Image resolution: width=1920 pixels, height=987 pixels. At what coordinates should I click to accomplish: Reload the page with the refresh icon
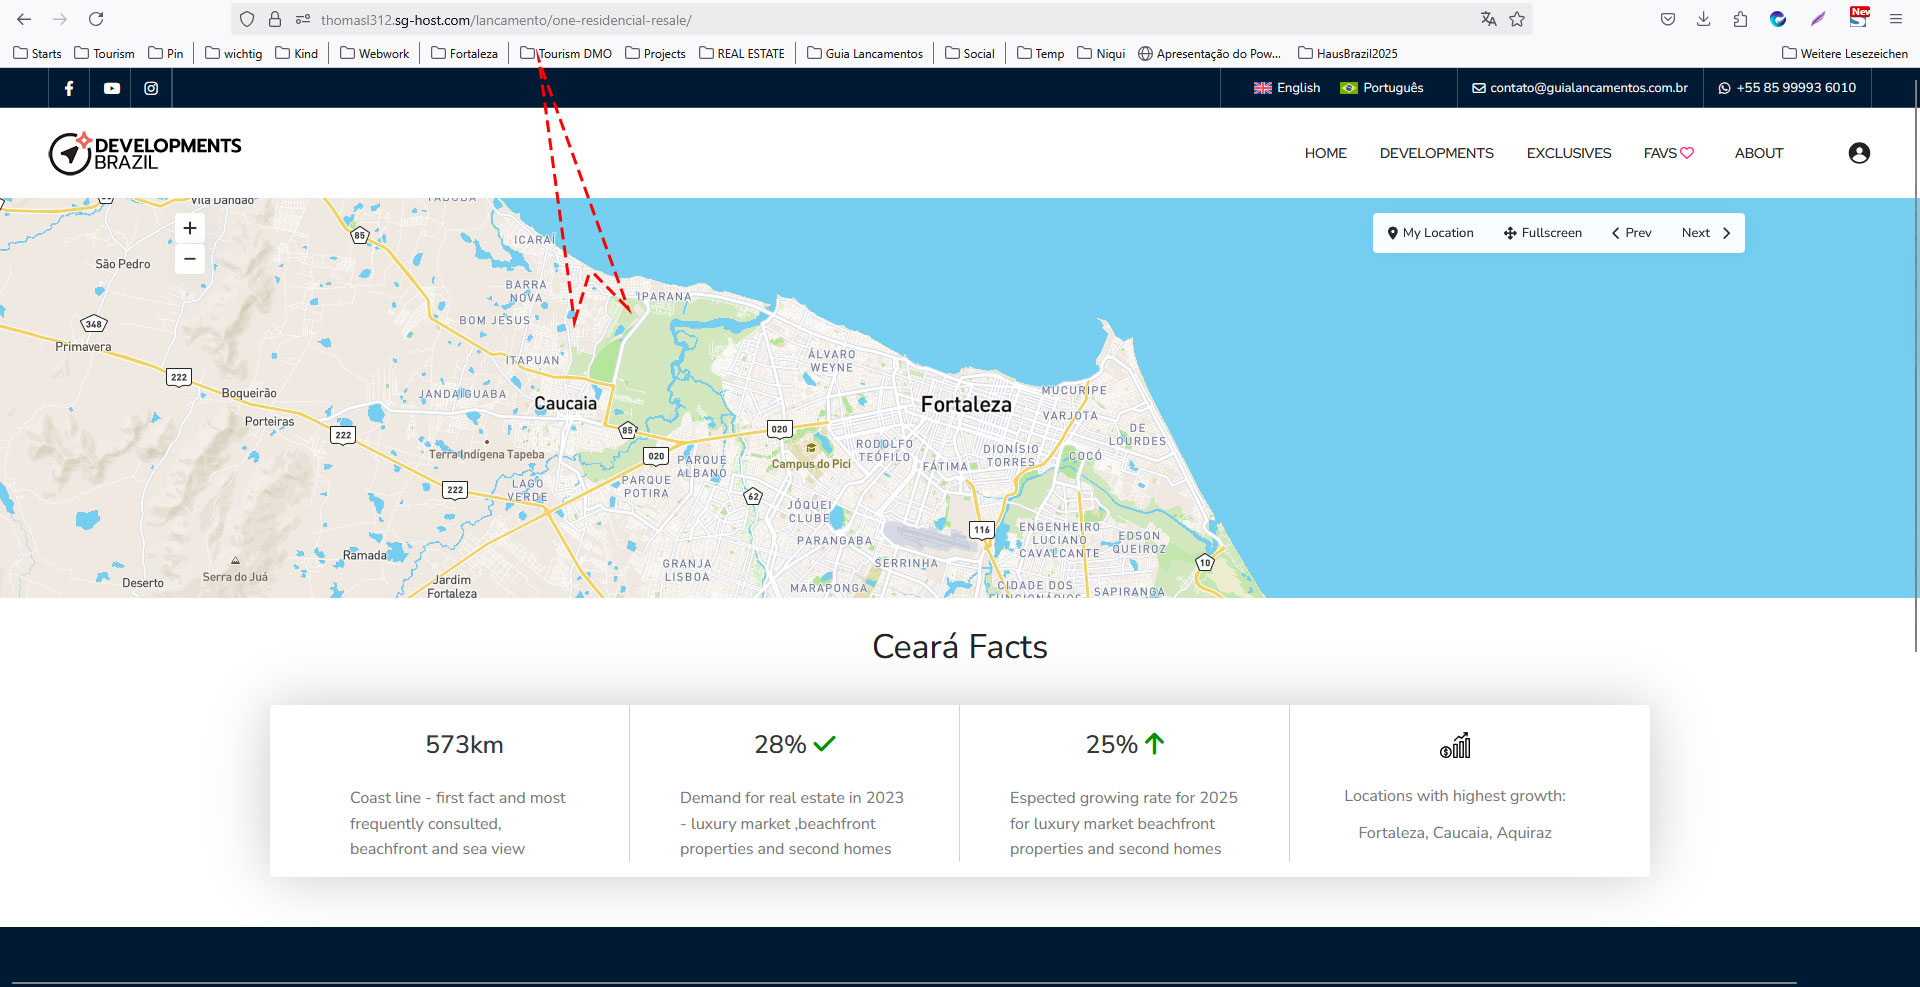96,19
